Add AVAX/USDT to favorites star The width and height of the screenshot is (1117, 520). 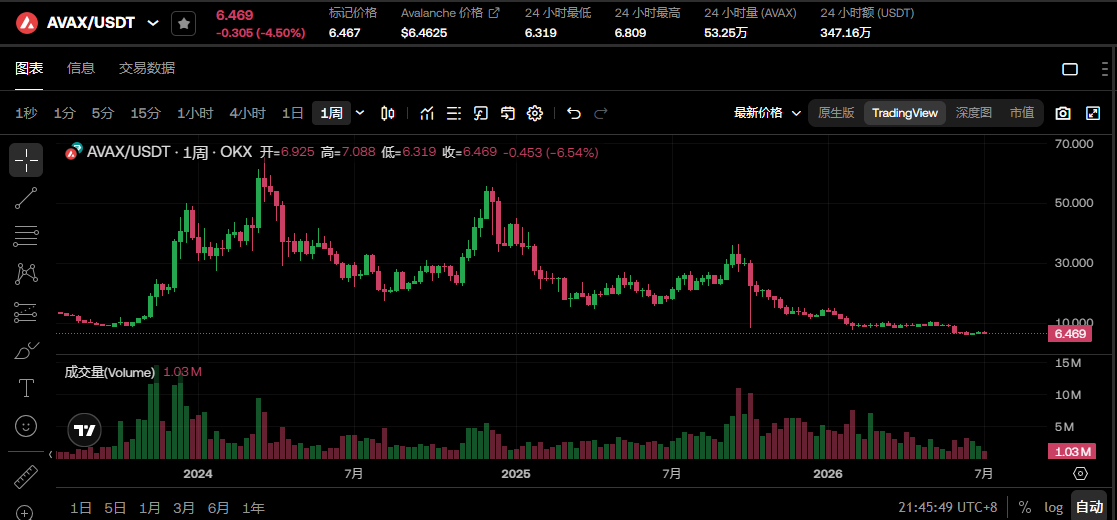[184, 24]
